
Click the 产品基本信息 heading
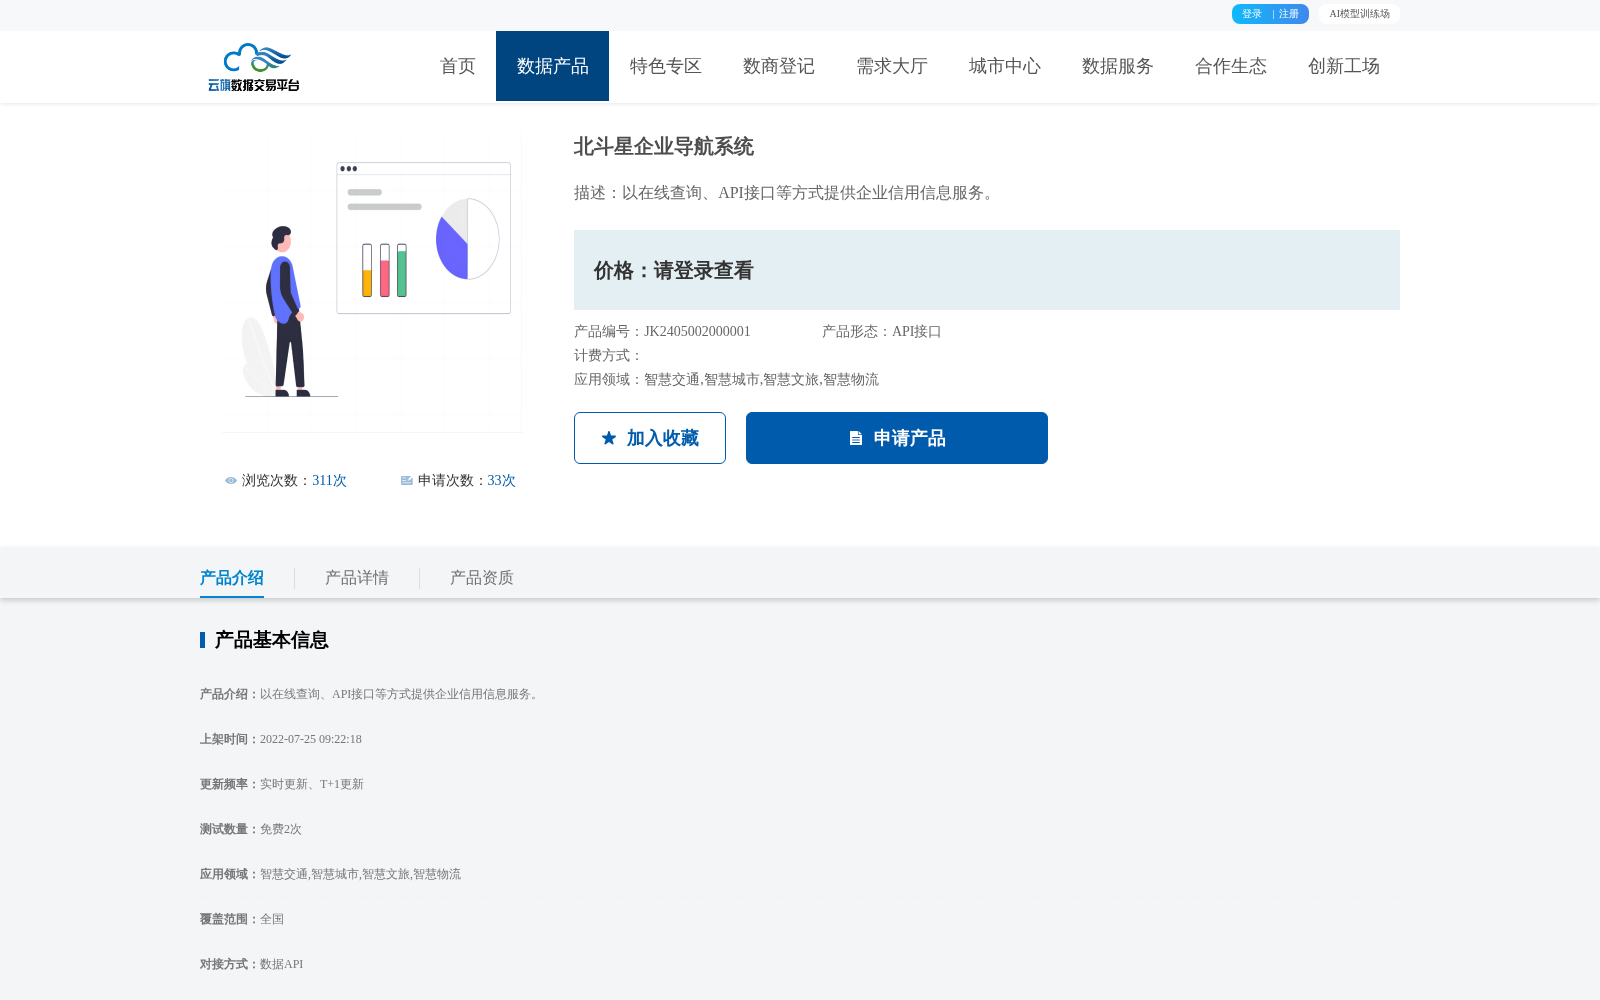click(271, 640)
